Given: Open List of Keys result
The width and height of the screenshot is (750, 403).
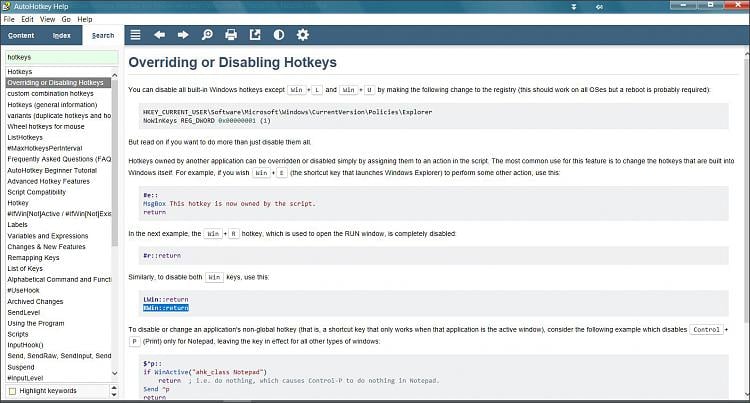Looking at the screenshot, I should [25, 269].
